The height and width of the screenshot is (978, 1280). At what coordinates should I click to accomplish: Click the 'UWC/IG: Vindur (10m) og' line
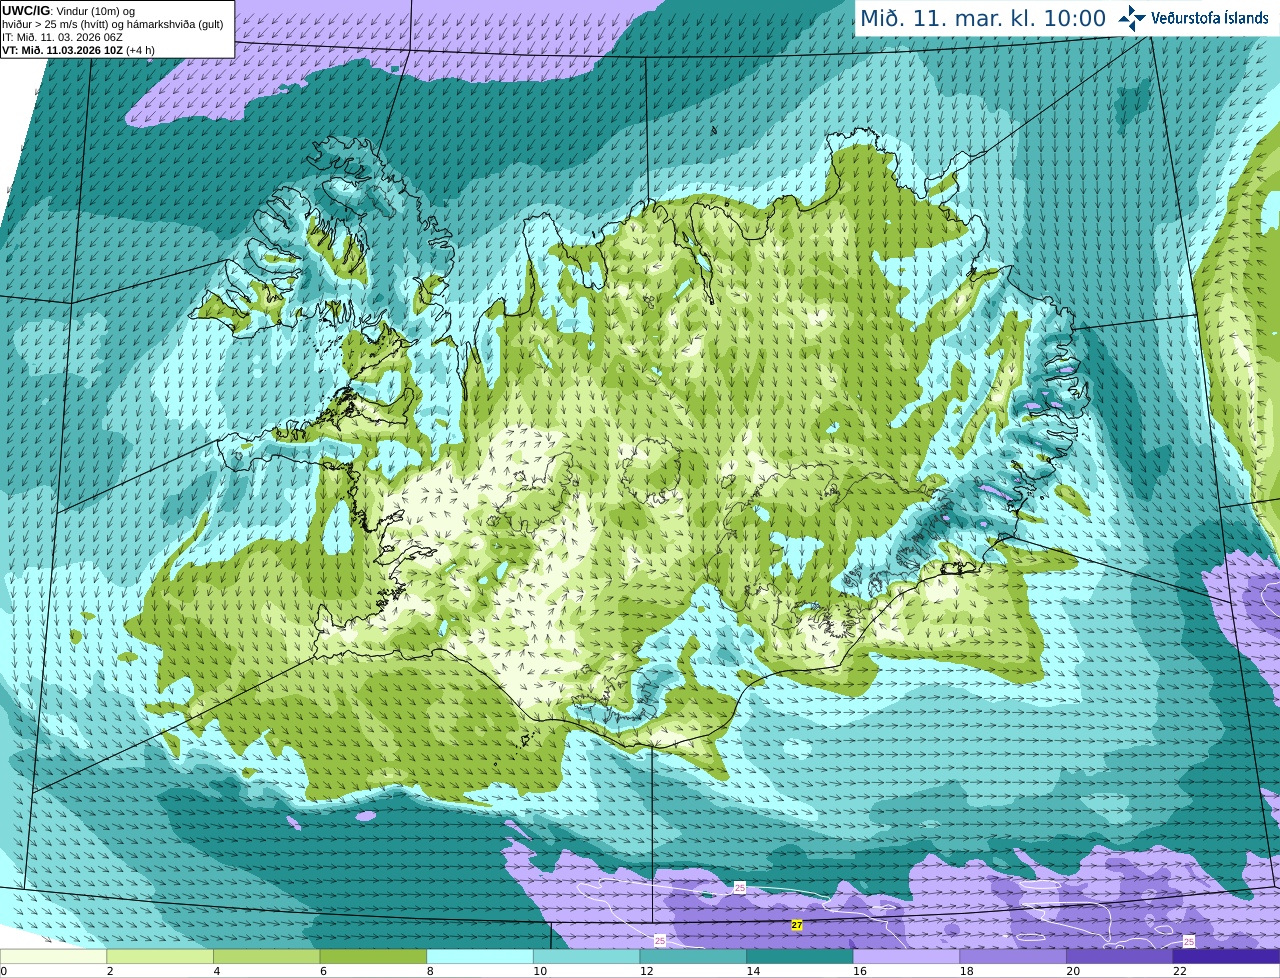point(68,10)
